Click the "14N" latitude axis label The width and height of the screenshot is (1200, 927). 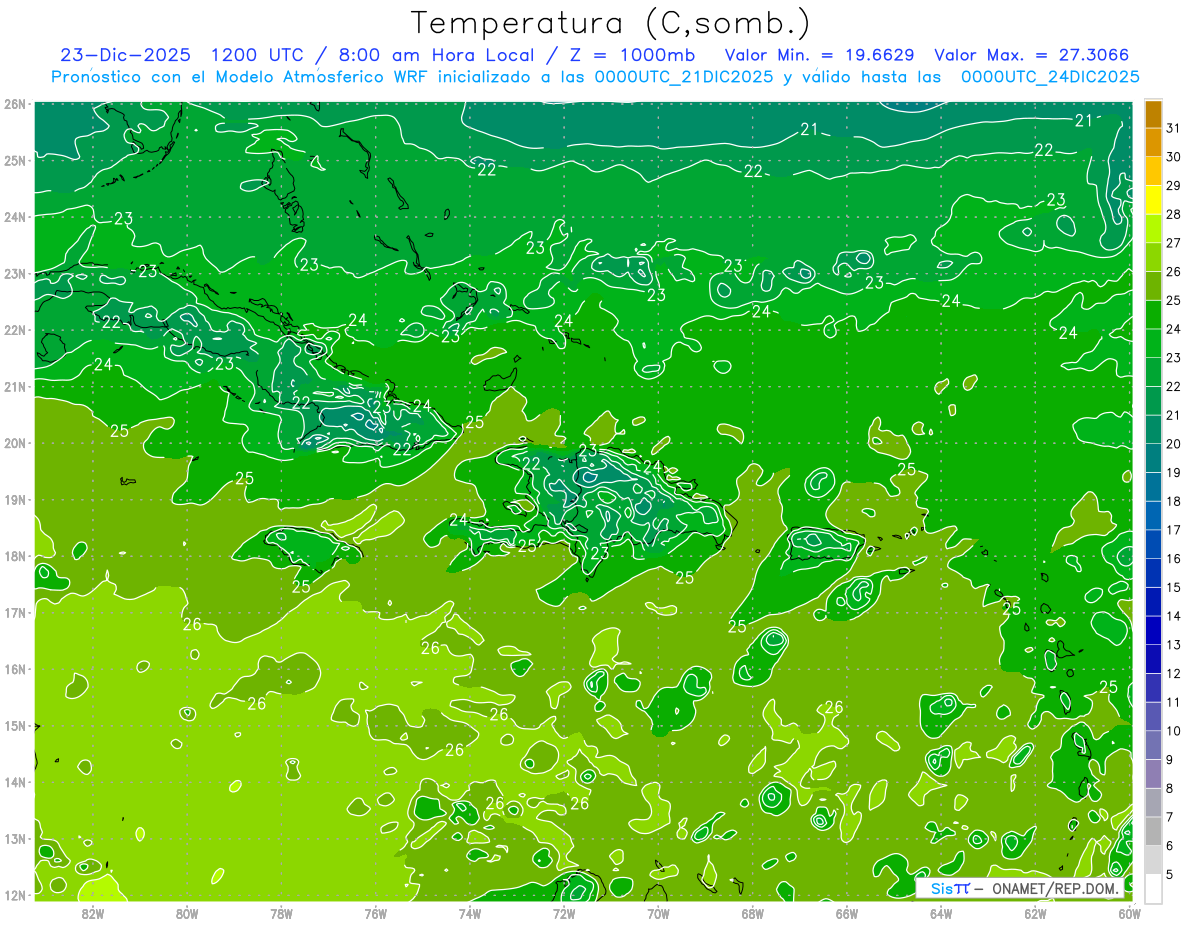point(16,782)
